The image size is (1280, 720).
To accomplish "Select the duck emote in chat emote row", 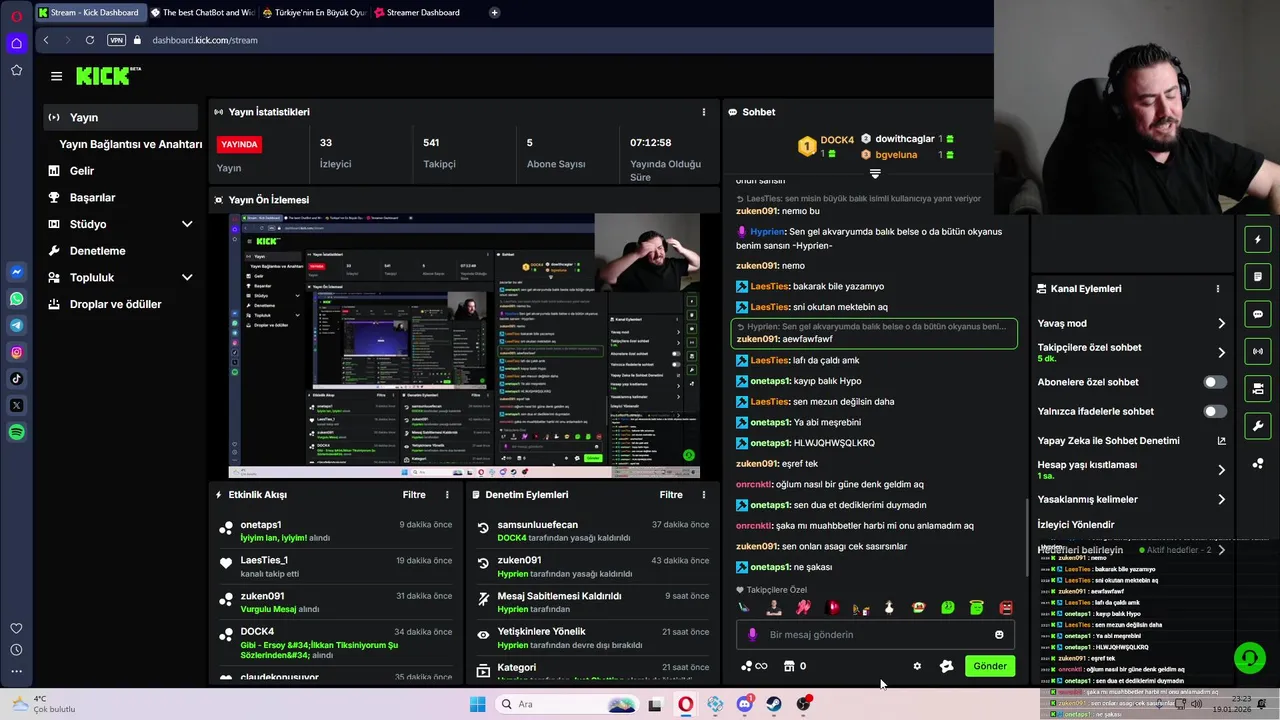I will tap(889, 607).
